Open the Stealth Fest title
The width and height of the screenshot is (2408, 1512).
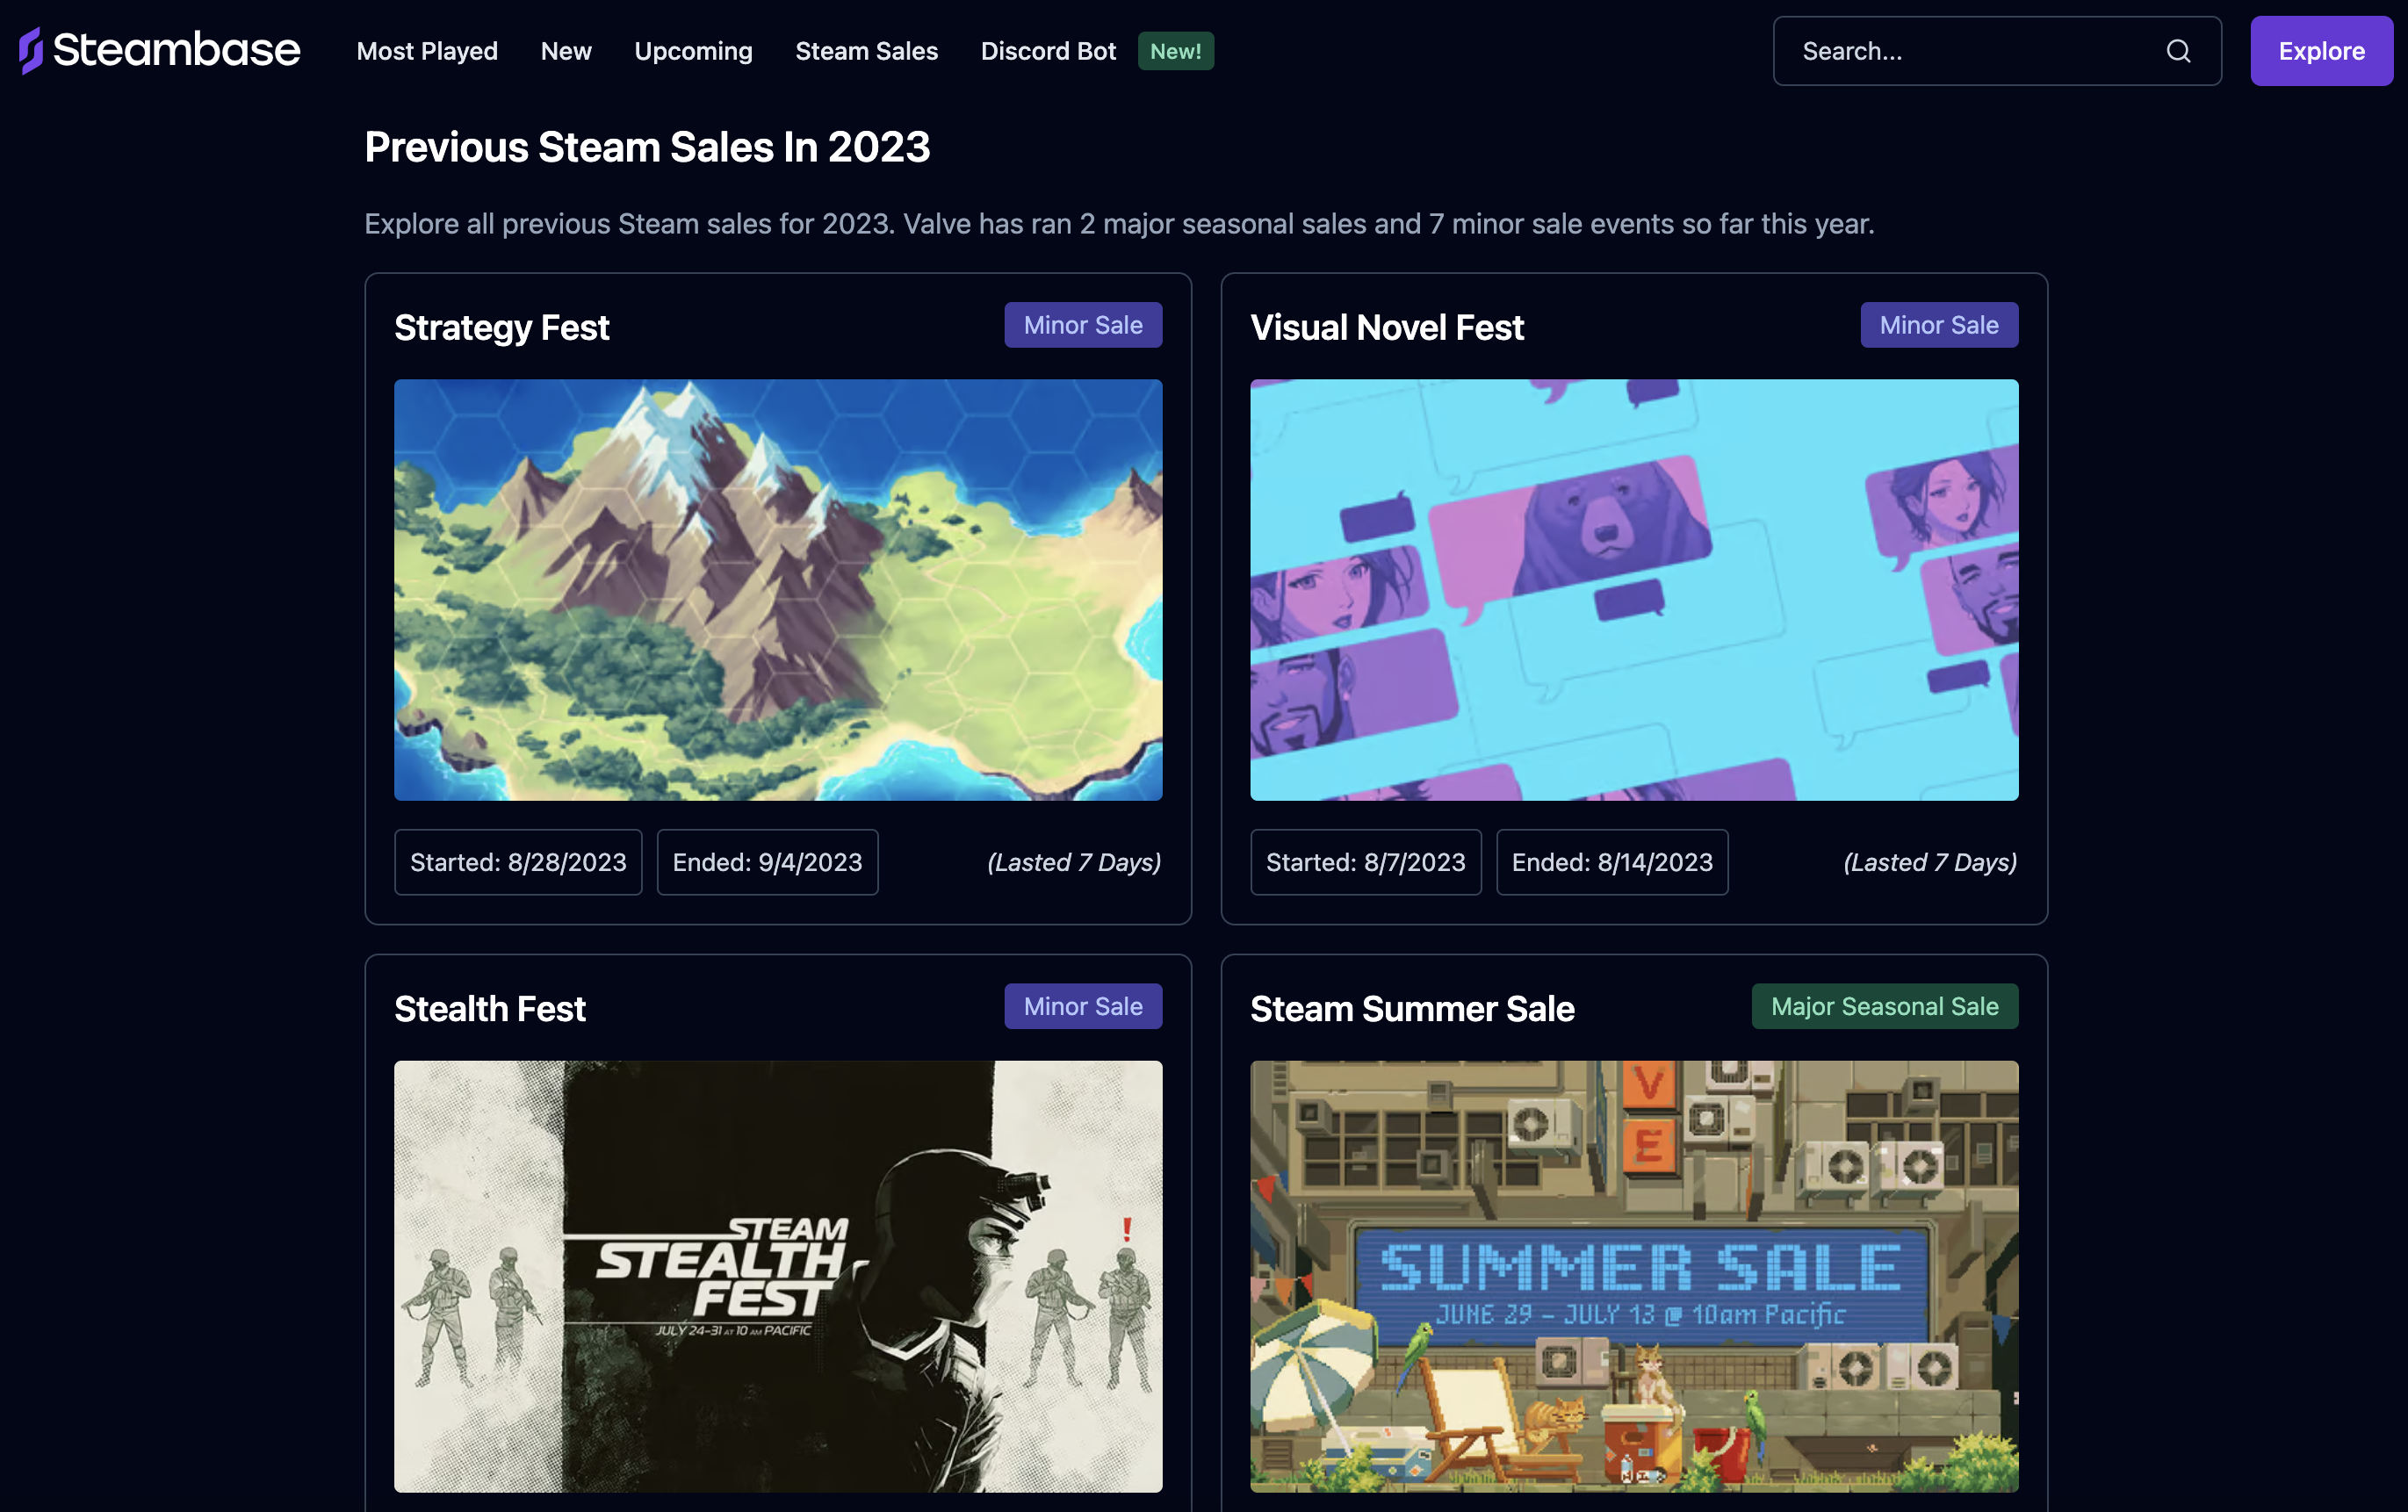(x=490, y=1008)
